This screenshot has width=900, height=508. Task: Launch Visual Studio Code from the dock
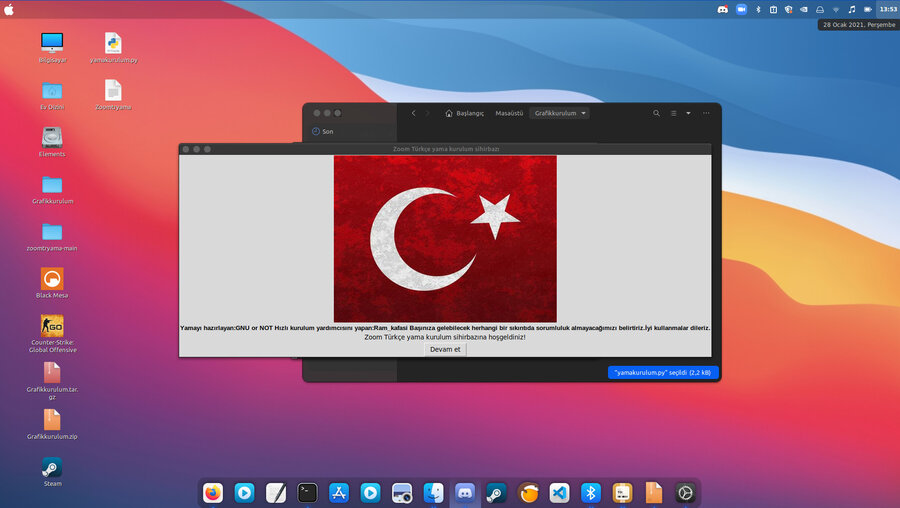click(x=559, y=493)
